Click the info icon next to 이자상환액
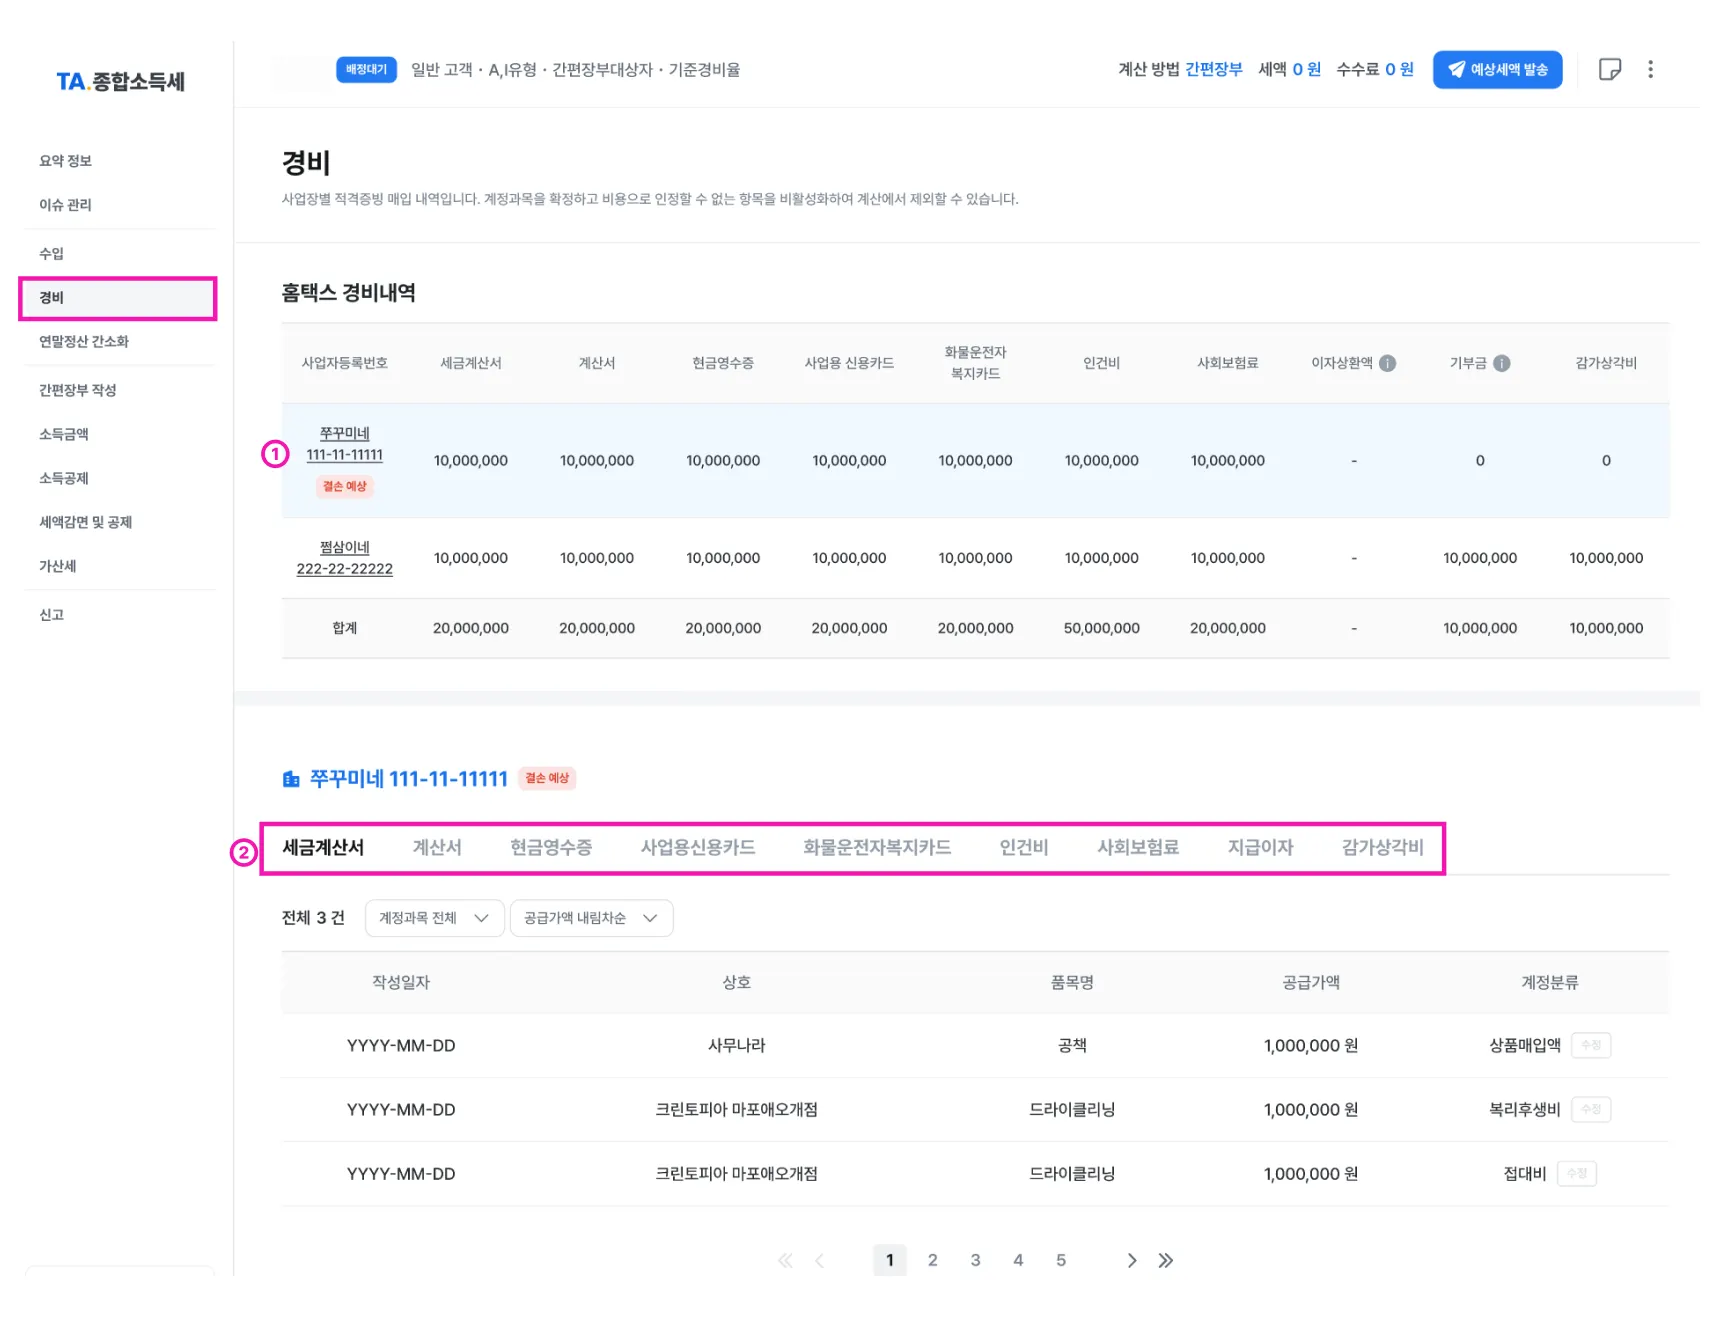Viewport: 1736px width, 1336px height. 1387,363
